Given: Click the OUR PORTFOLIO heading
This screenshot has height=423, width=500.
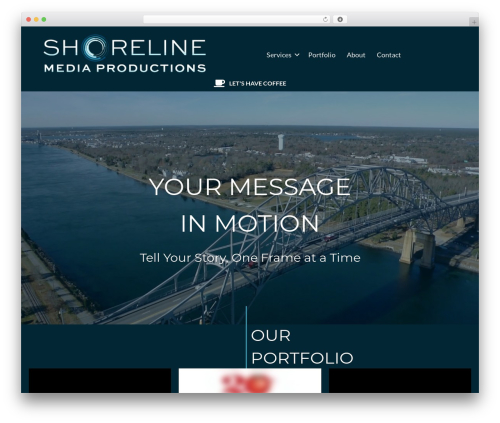Looking at the screenshot, I should pos(302,347).
